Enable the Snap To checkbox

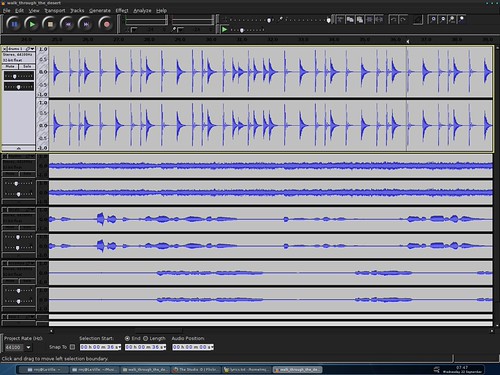[x=72, y=347]
